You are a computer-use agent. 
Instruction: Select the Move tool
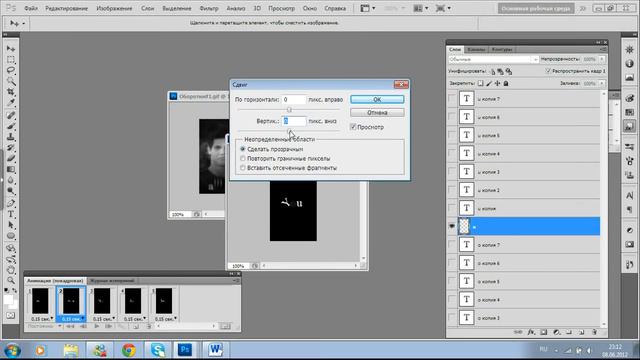point(11,49)
